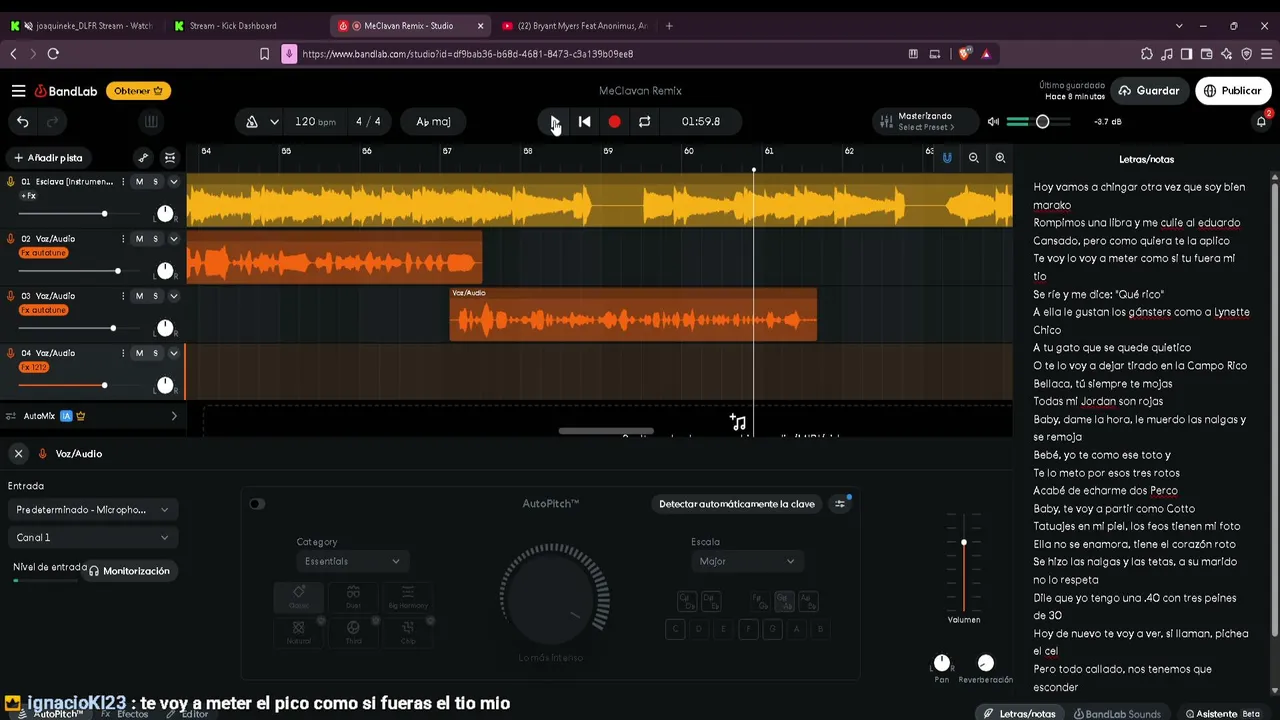Expand track 02 Voz/Audio chevron
Image resolution: width=1280 pixels, height=720 pixels.
pyautogui.click(x=174, y=239)
